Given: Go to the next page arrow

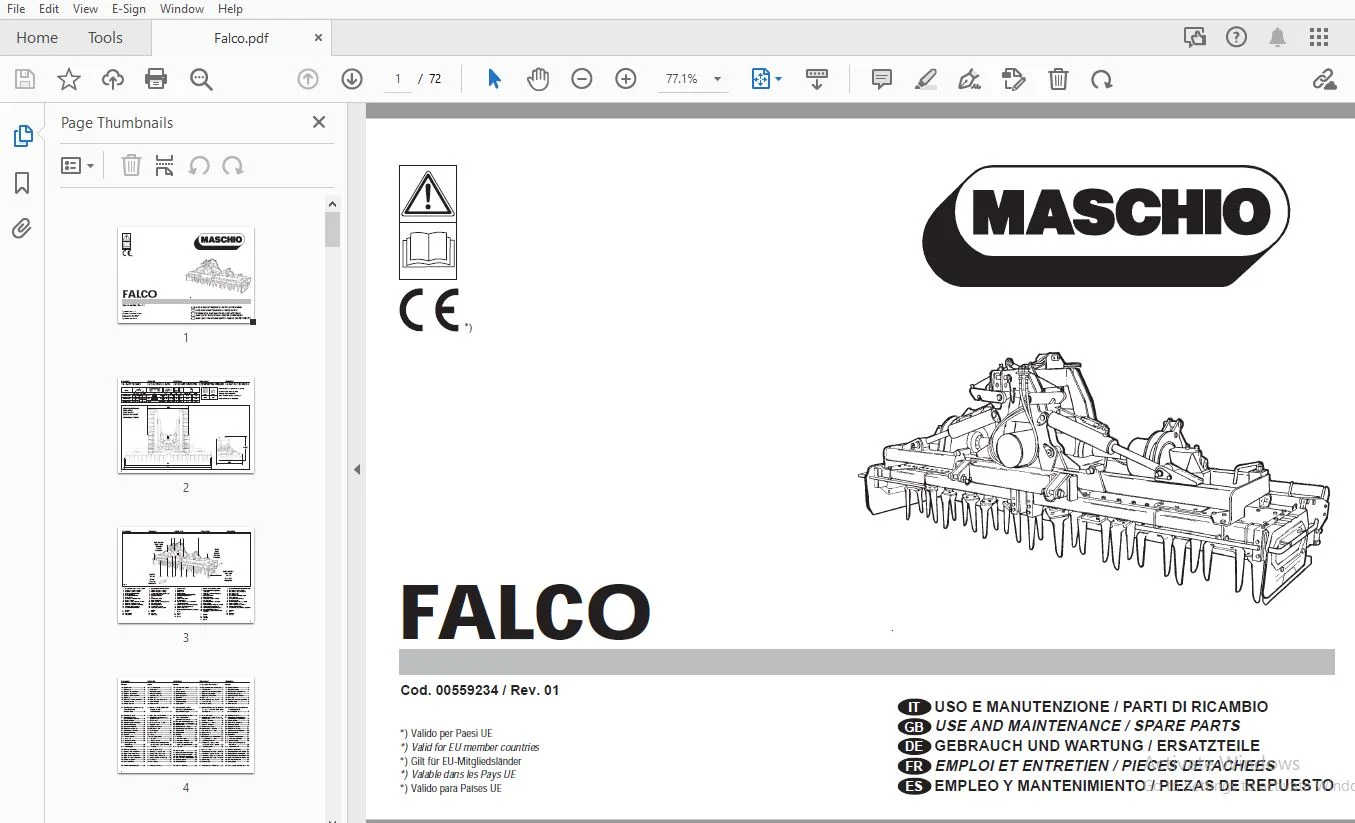Looking at the screenshot, I should pos(352,79).
